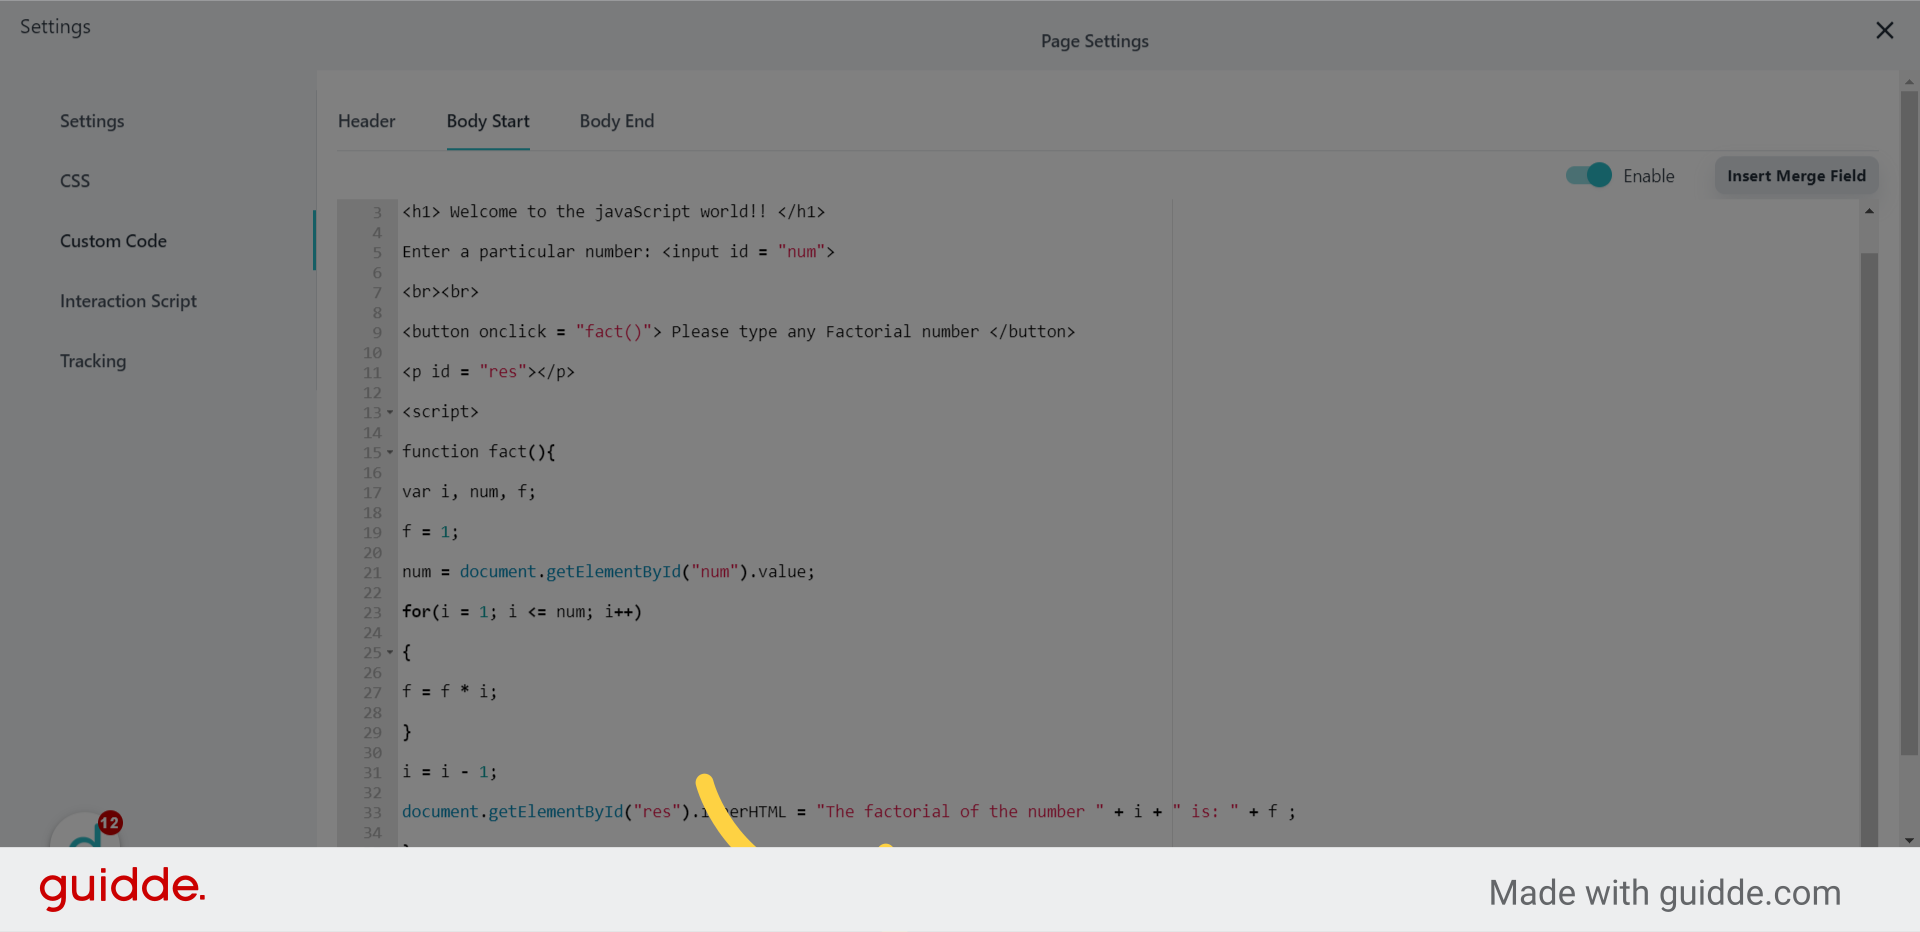Click the code editor scroll up arrow
Image resolution: width=1920 pixels, height=932 pixels.
1869,211
